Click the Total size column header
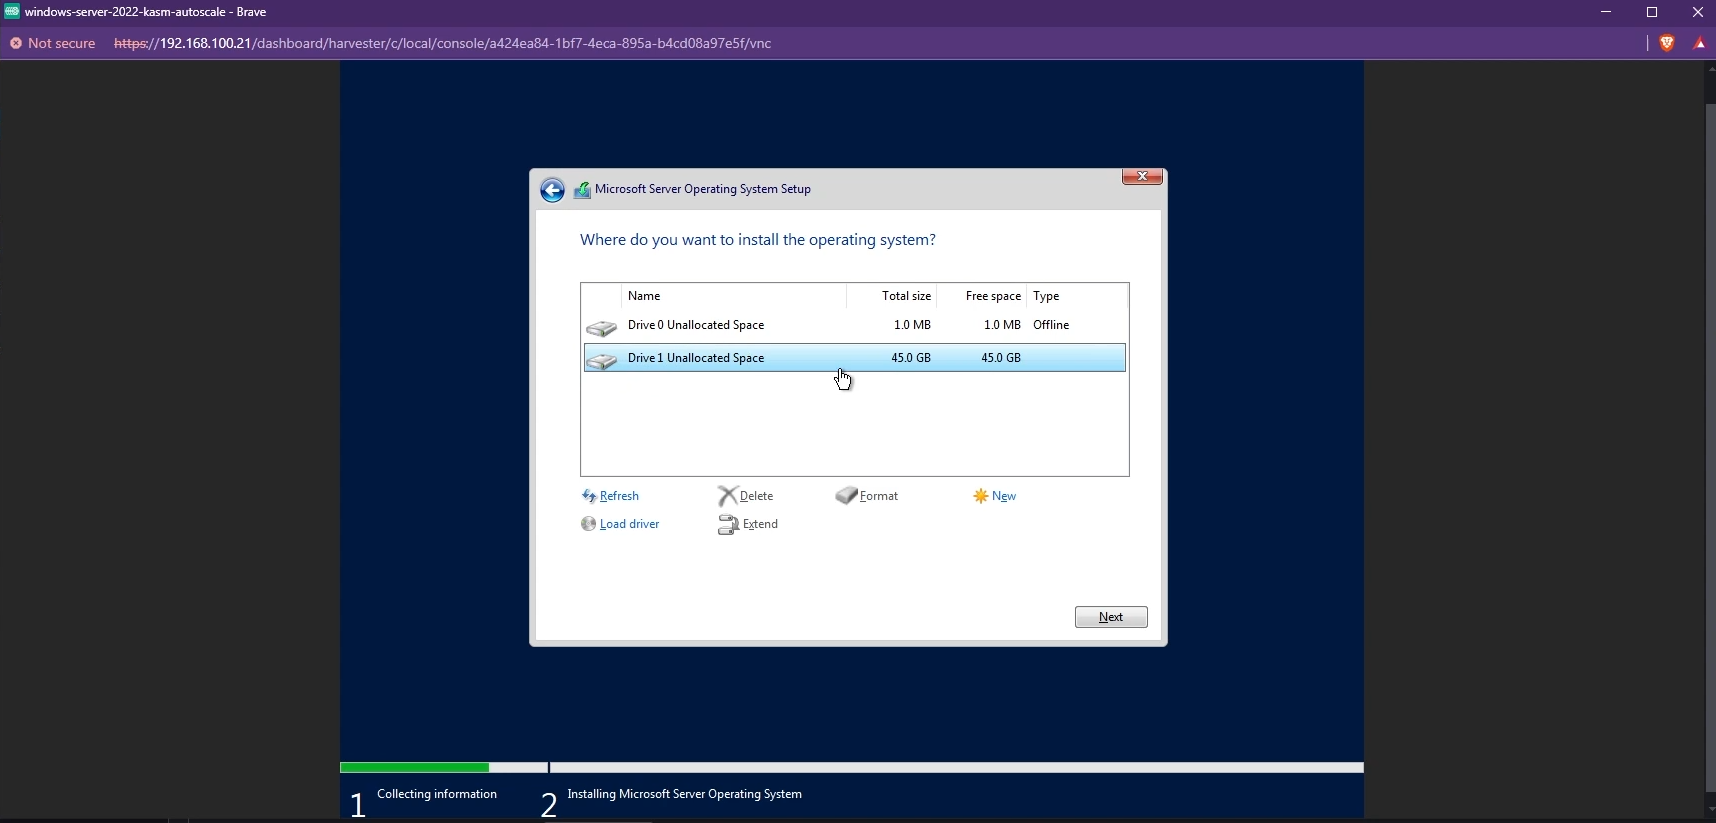The width and height of the screenshot is (1716, 823). (906, 296)
